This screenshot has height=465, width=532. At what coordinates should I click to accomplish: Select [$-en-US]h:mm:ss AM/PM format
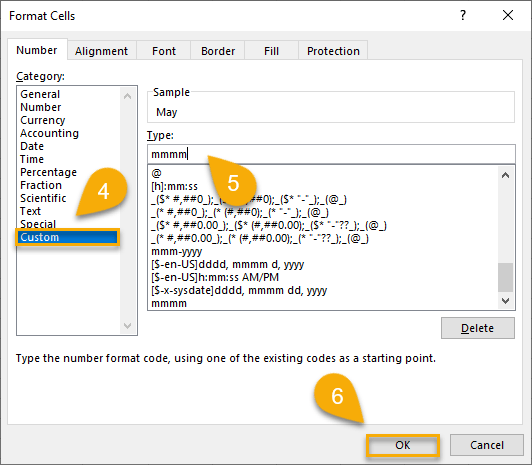click(215, 277)
